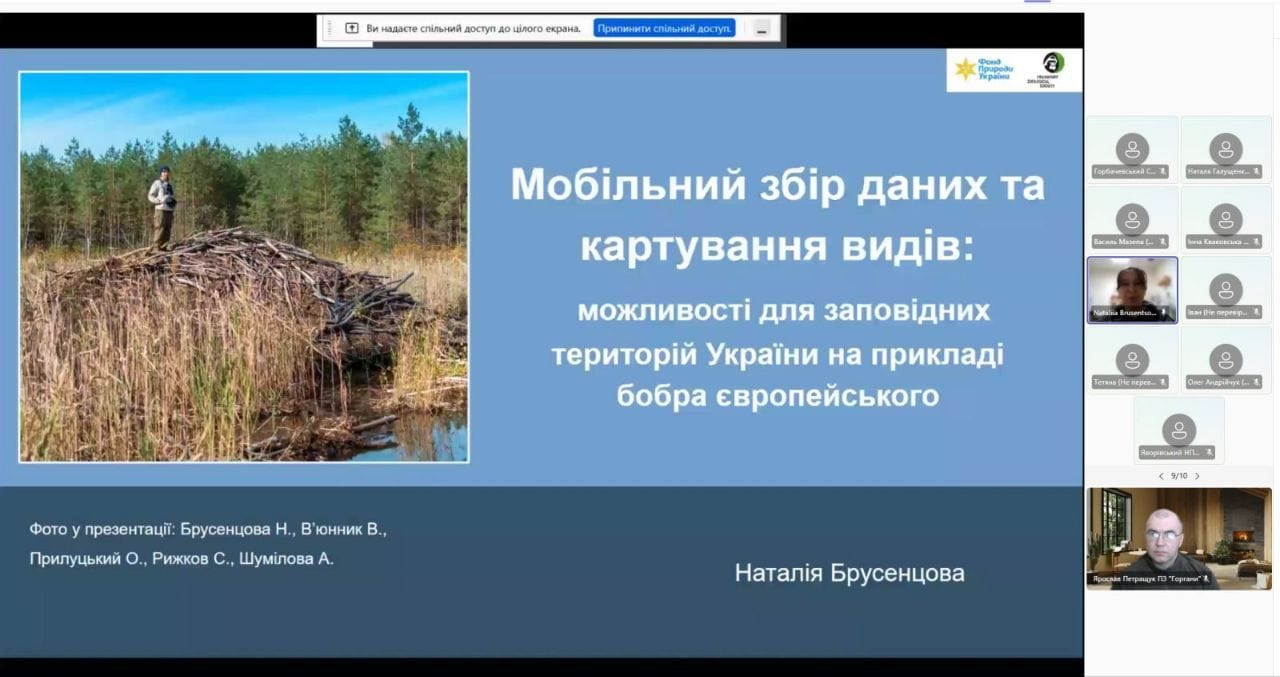Image resolution: width=1280 pixels, height=677 pixels.
Task: Select Natalia Brusentsova video tile
Action: pyautogui.click(x=1132, y=289)
